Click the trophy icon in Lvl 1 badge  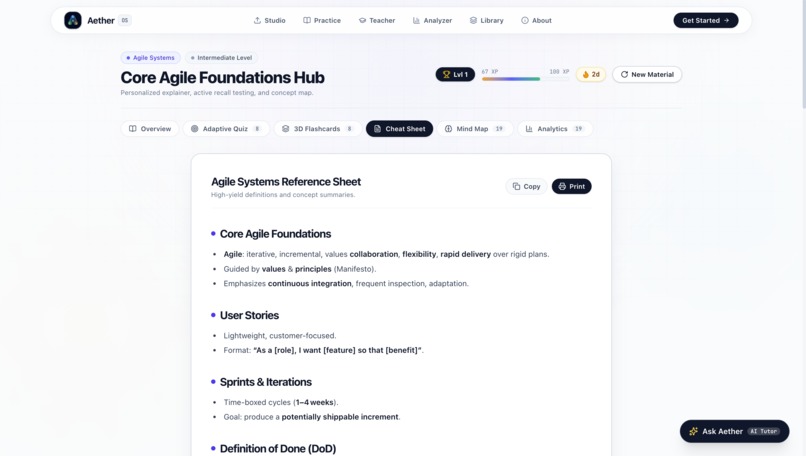(x=446, y=75)
